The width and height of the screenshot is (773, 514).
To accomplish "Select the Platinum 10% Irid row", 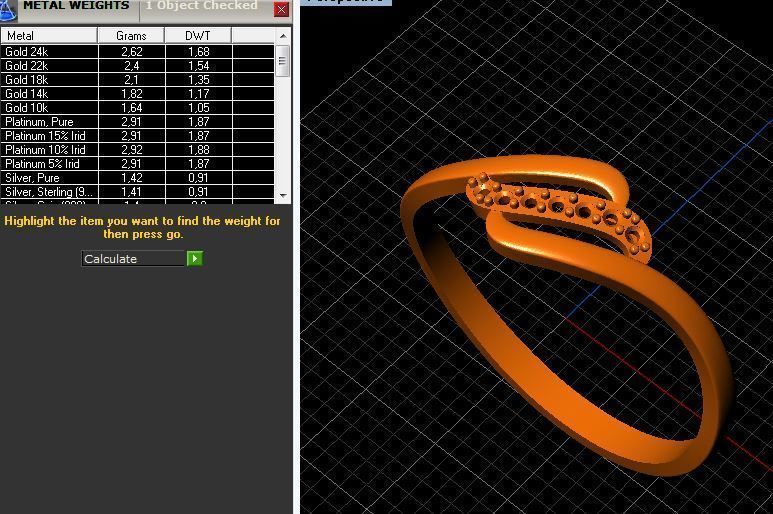I will (x=138, y=149).
